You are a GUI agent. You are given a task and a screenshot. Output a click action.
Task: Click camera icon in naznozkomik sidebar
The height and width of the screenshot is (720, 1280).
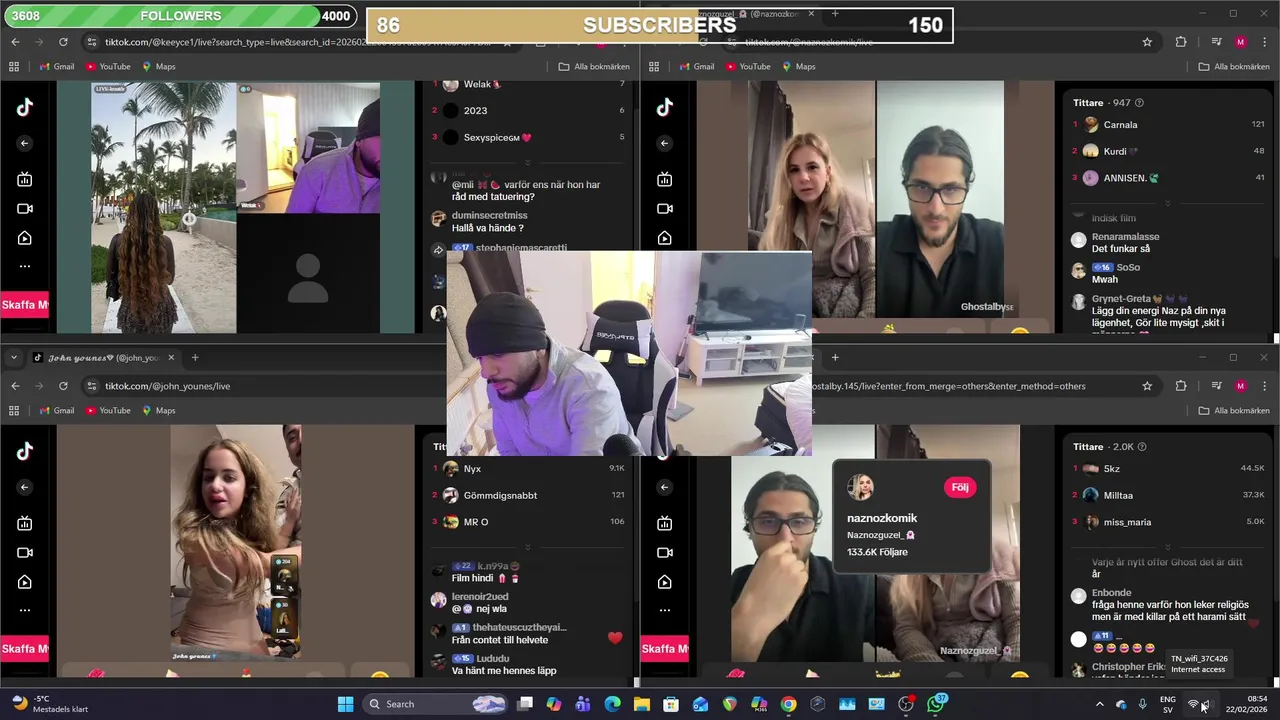[665, 208]
